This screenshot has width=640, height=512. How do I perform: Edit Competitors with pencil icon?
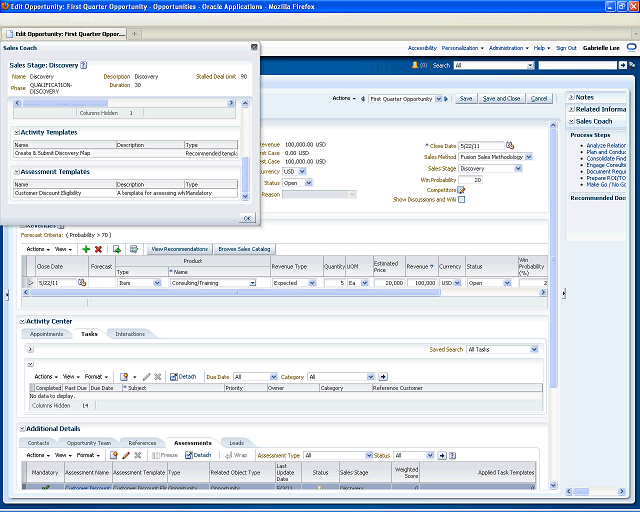click(461, 190)
